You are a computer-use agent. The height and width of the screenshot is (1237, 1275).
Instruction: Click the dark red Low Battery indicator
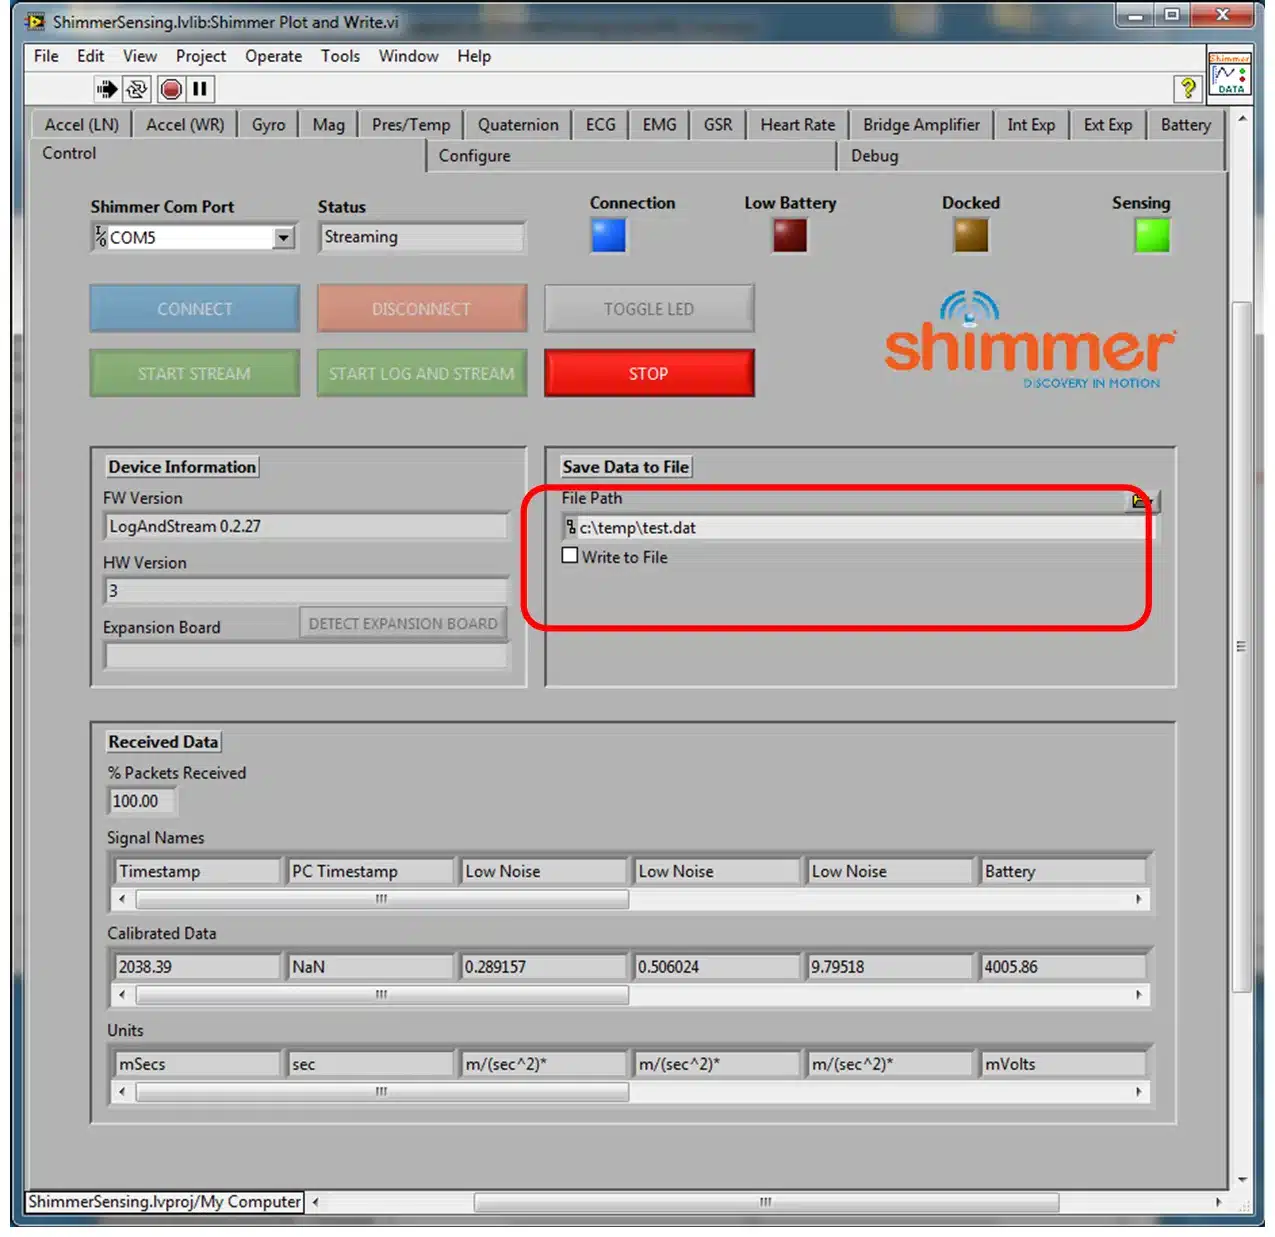click(x=790, y=236)
